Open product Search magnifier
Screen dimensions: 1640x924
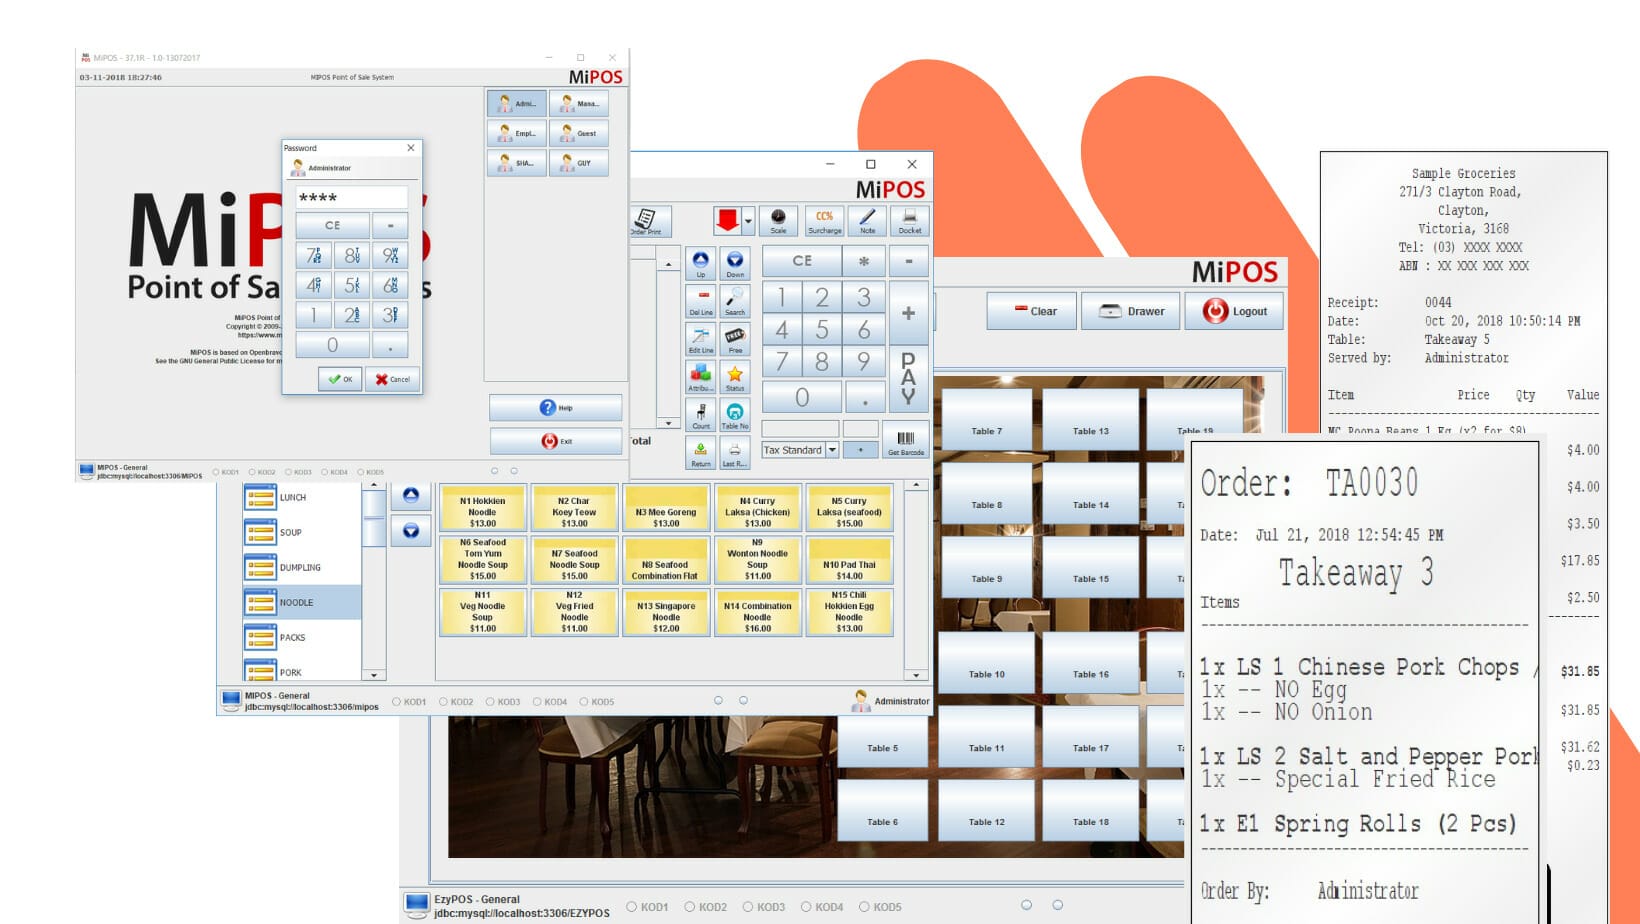coord(735,302)
